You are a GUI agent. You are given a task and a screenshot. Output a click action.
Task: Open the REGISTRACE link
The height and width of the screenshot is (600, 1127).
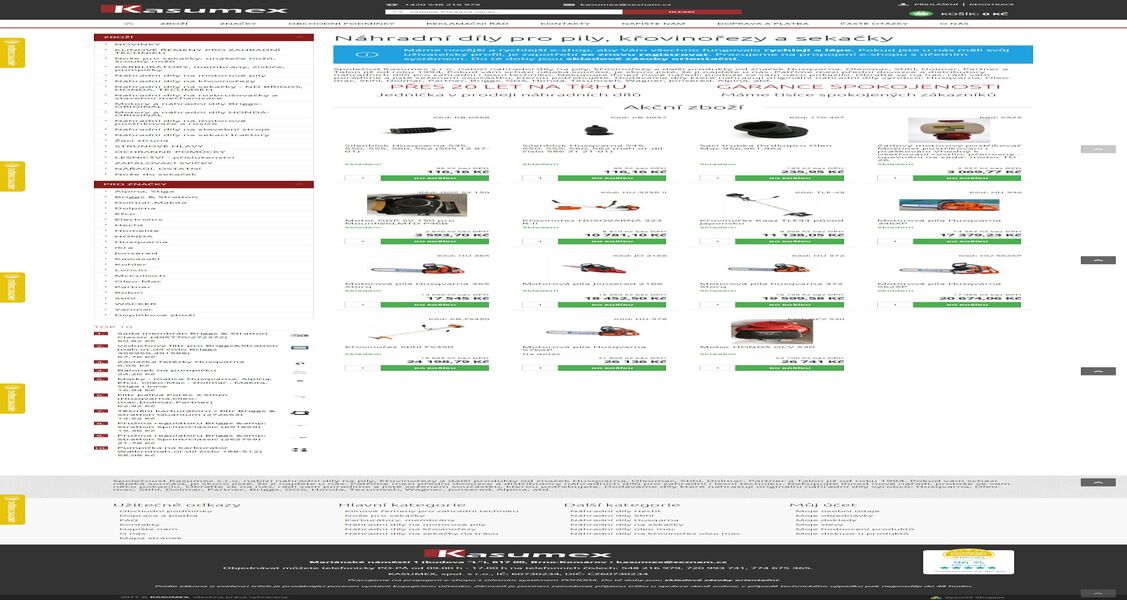coord(991,4)
